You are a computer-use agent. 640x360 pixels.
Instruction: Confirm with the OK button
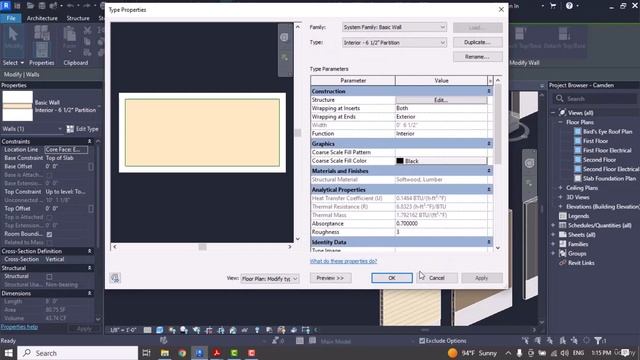point(392,278)
